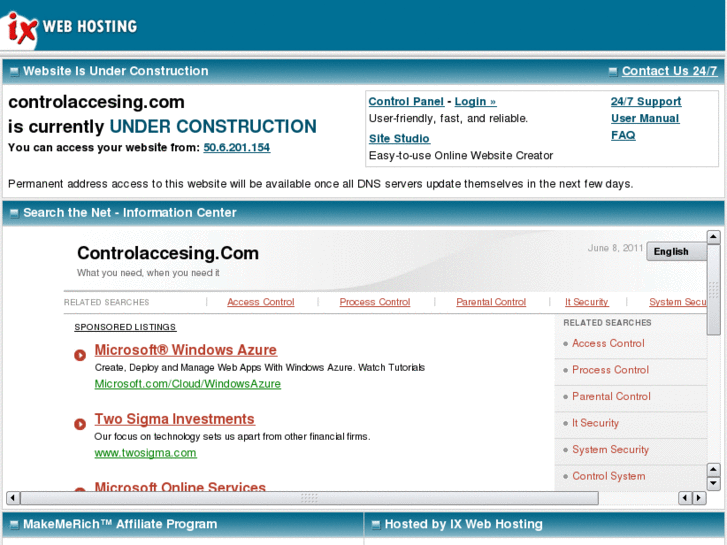Click the June 8, 2011 date text
The image size is (727, 545).
click(x=615, y=248)
